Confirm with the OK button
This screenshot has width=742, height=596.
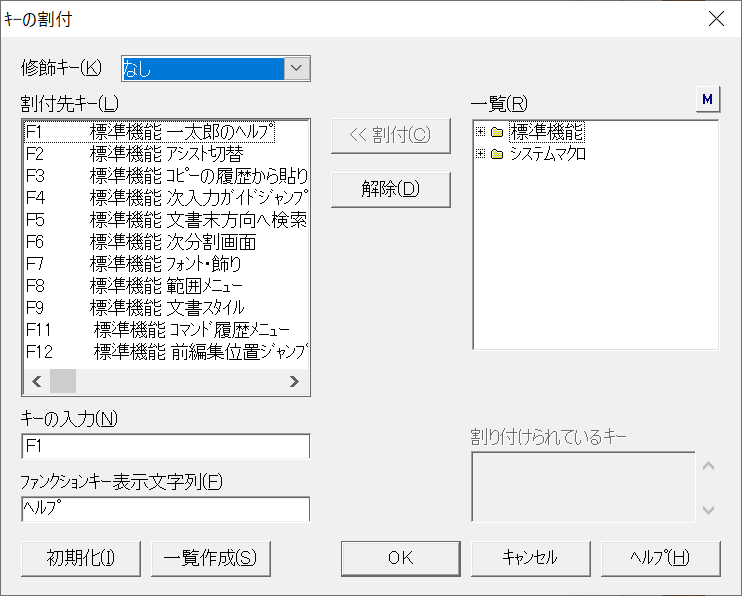pos(401,558)
